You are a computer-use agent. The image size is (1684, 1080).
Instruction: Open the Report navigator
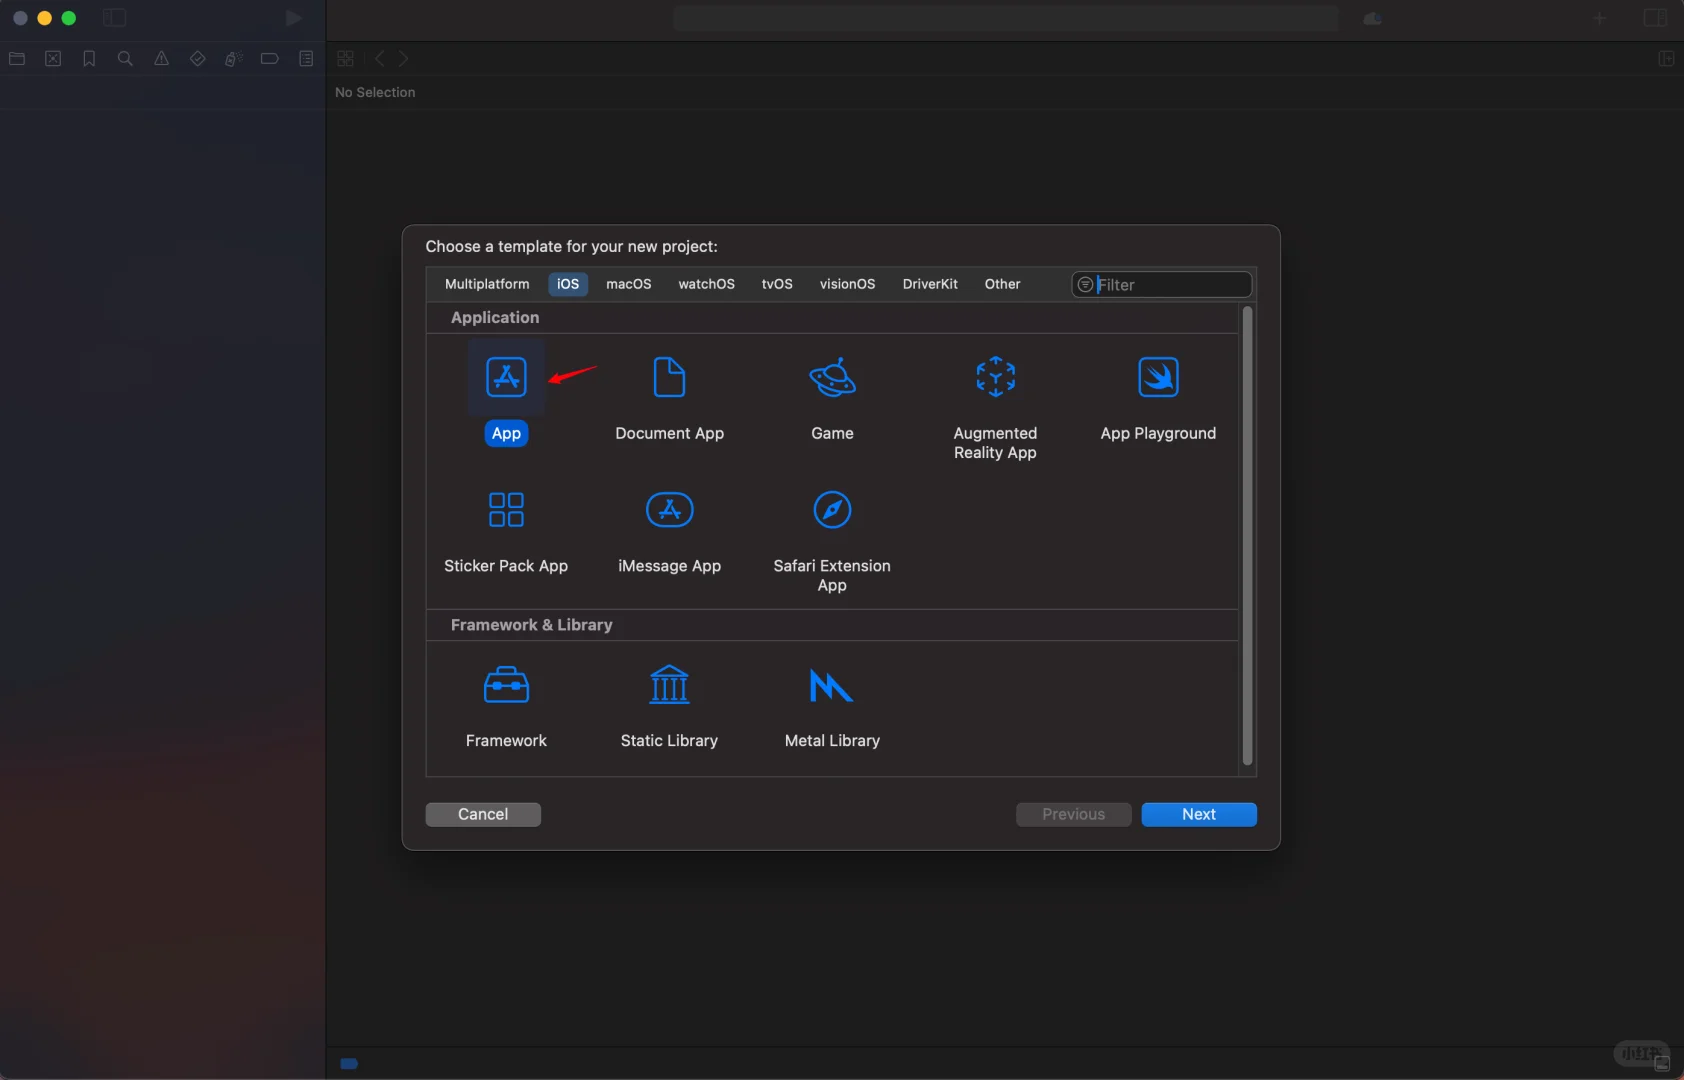pyautogui.click(x=305, y=59)
